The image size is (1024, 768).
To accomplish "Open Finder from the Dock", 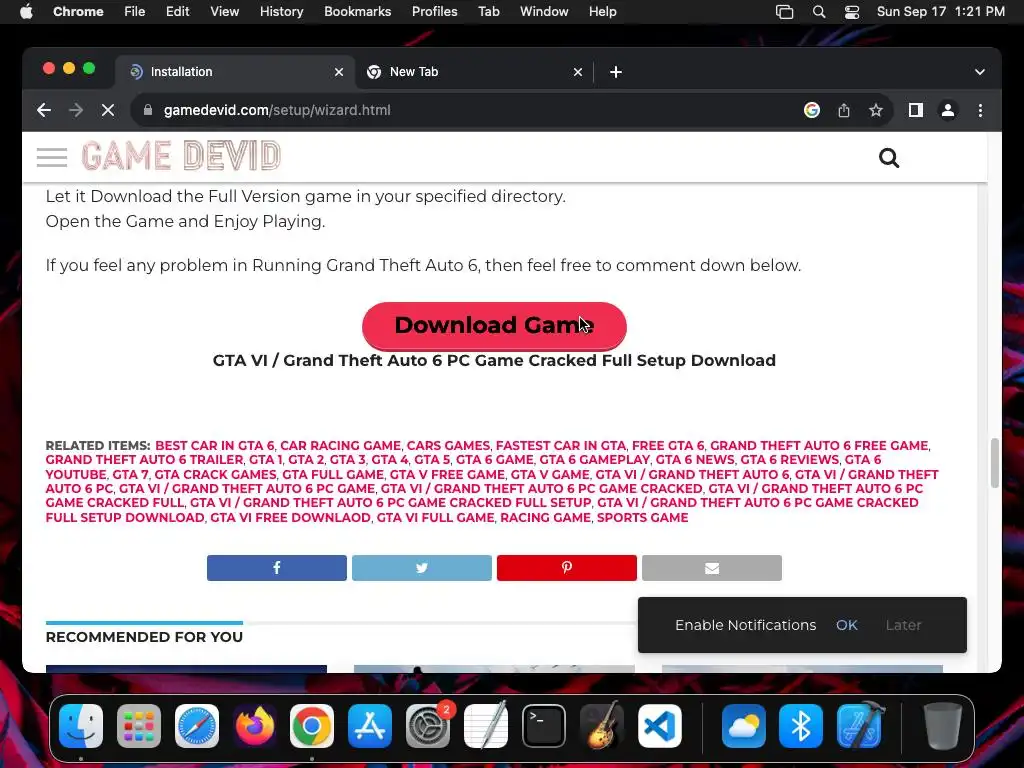I will point(81,726).
